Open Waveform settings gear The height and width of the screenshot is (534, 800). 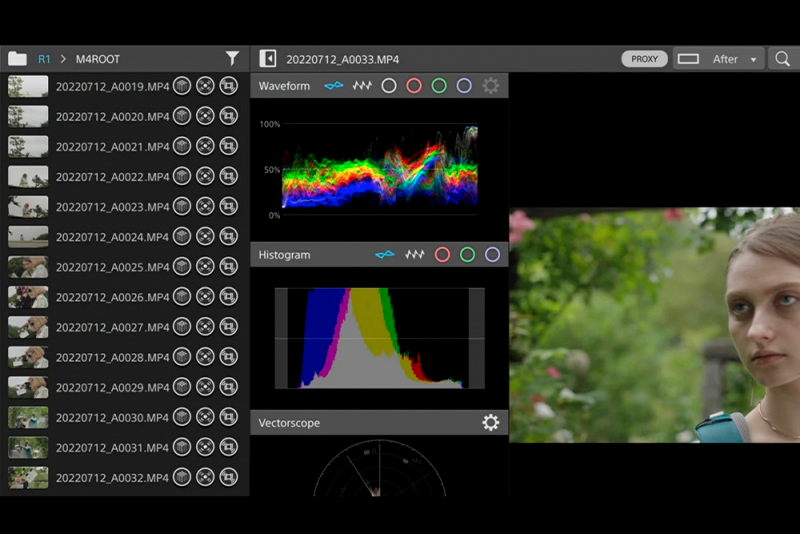pos(490,86)
